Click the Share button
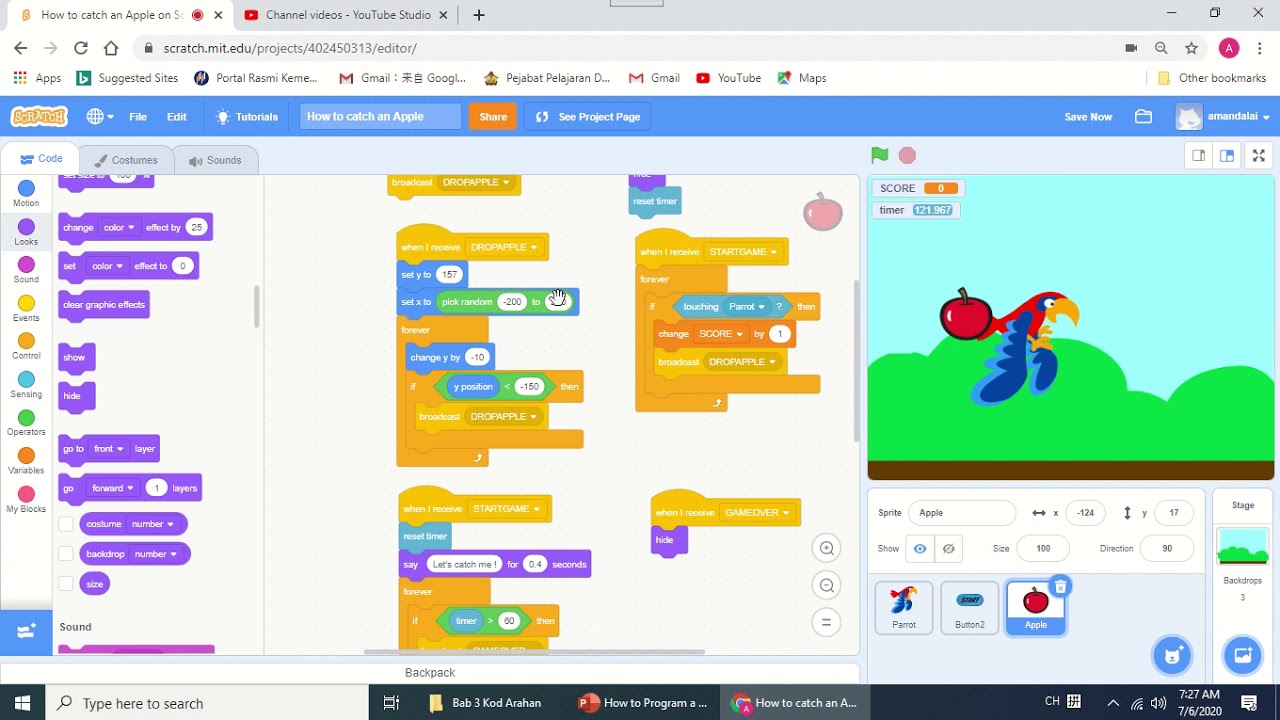The height and width of the screenshot is (720, 1280). [x=493, y=117]
